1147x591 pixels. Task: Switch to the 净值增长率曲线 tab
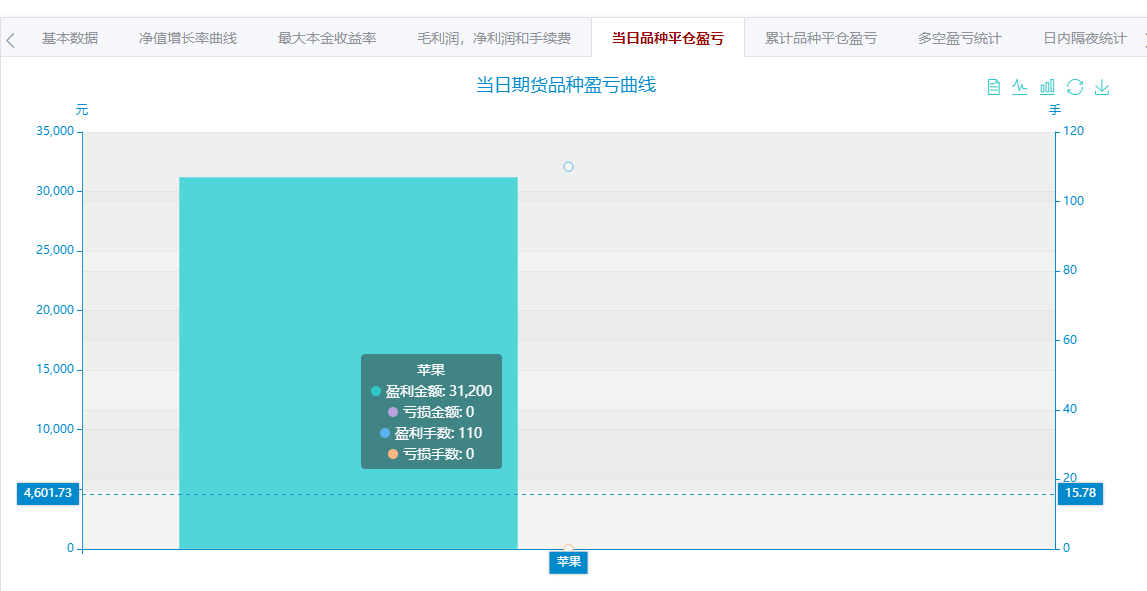188,38
